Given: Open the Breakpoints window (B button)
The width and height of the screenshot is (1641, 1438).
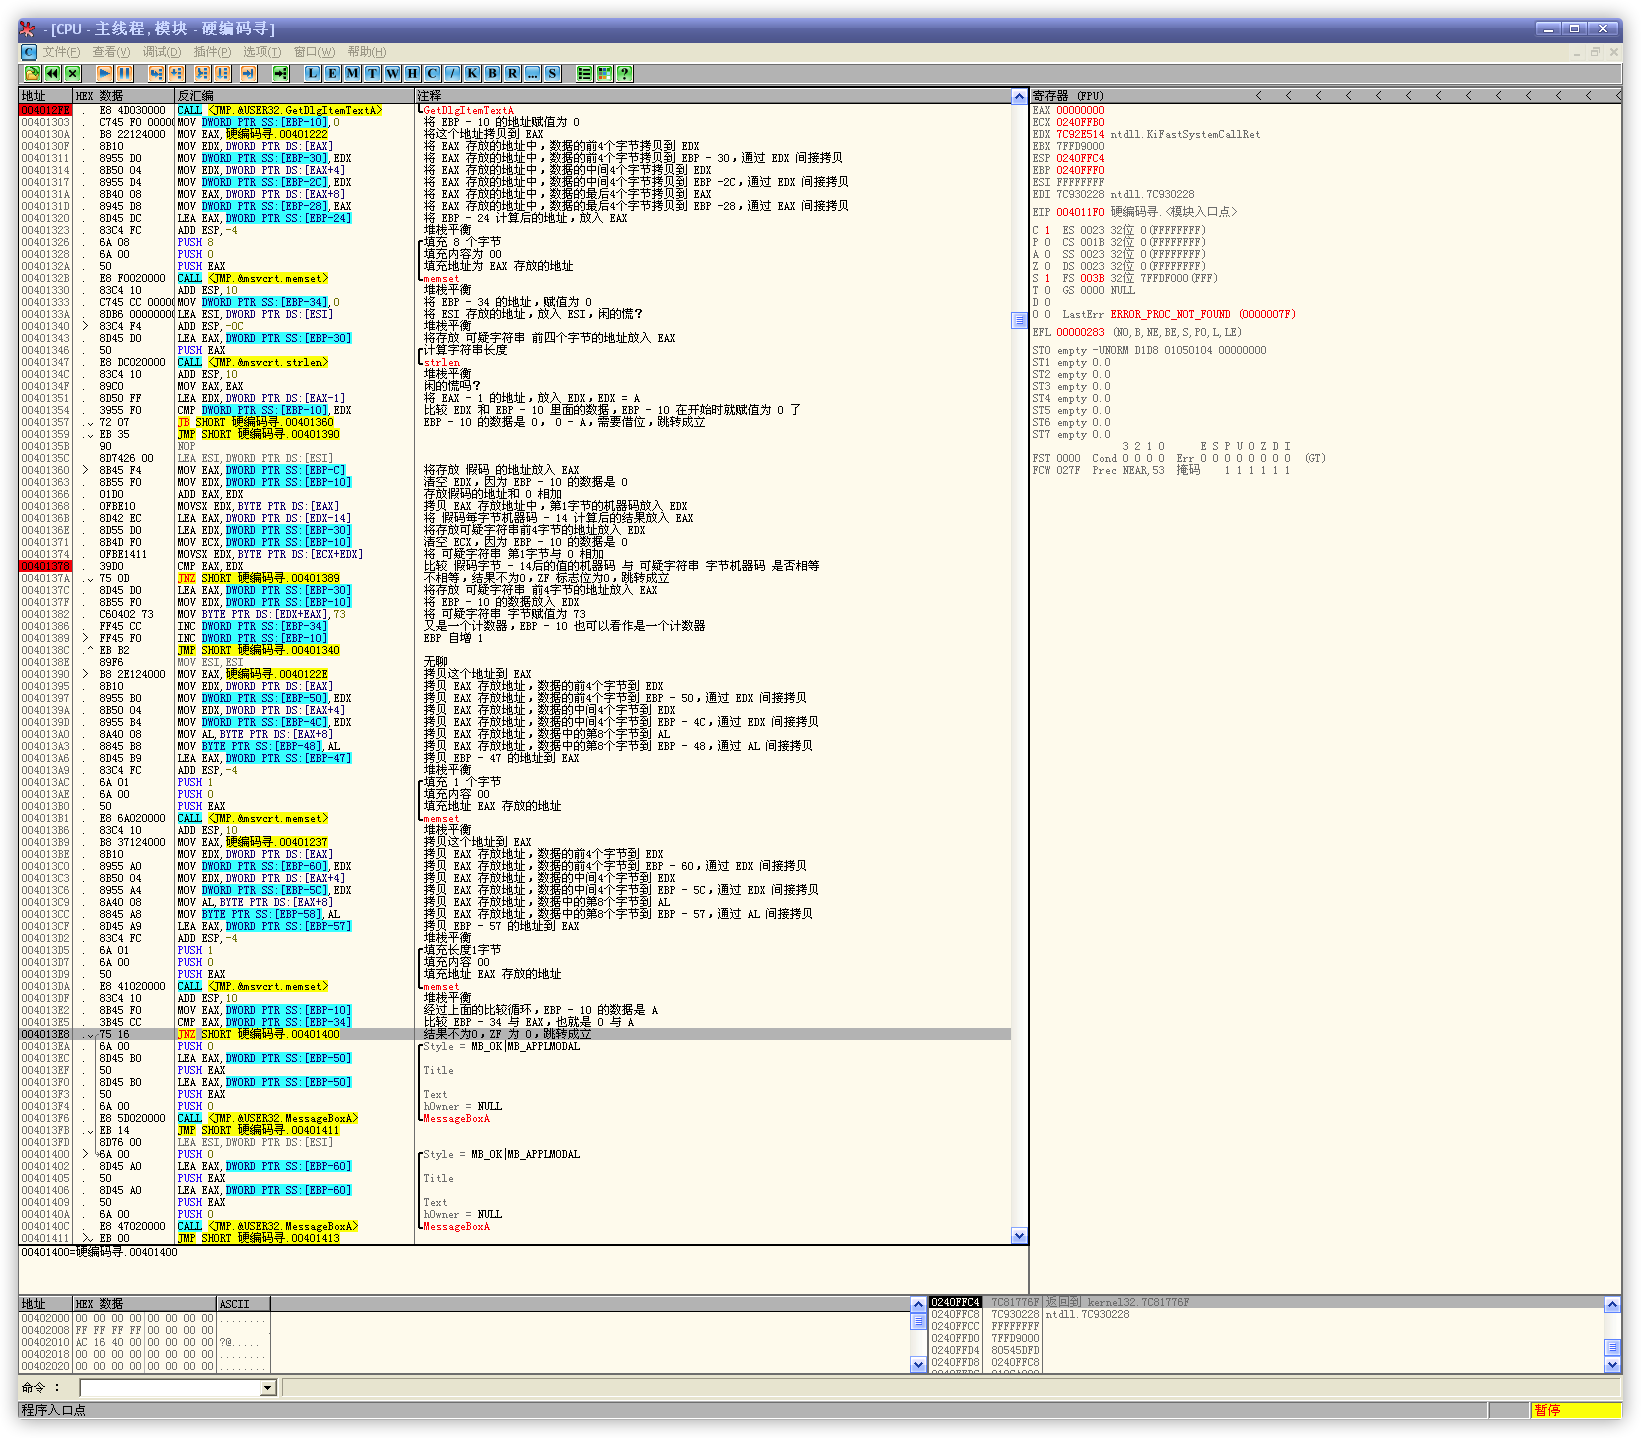Looking at the screenshot, I should click(492, 73).
